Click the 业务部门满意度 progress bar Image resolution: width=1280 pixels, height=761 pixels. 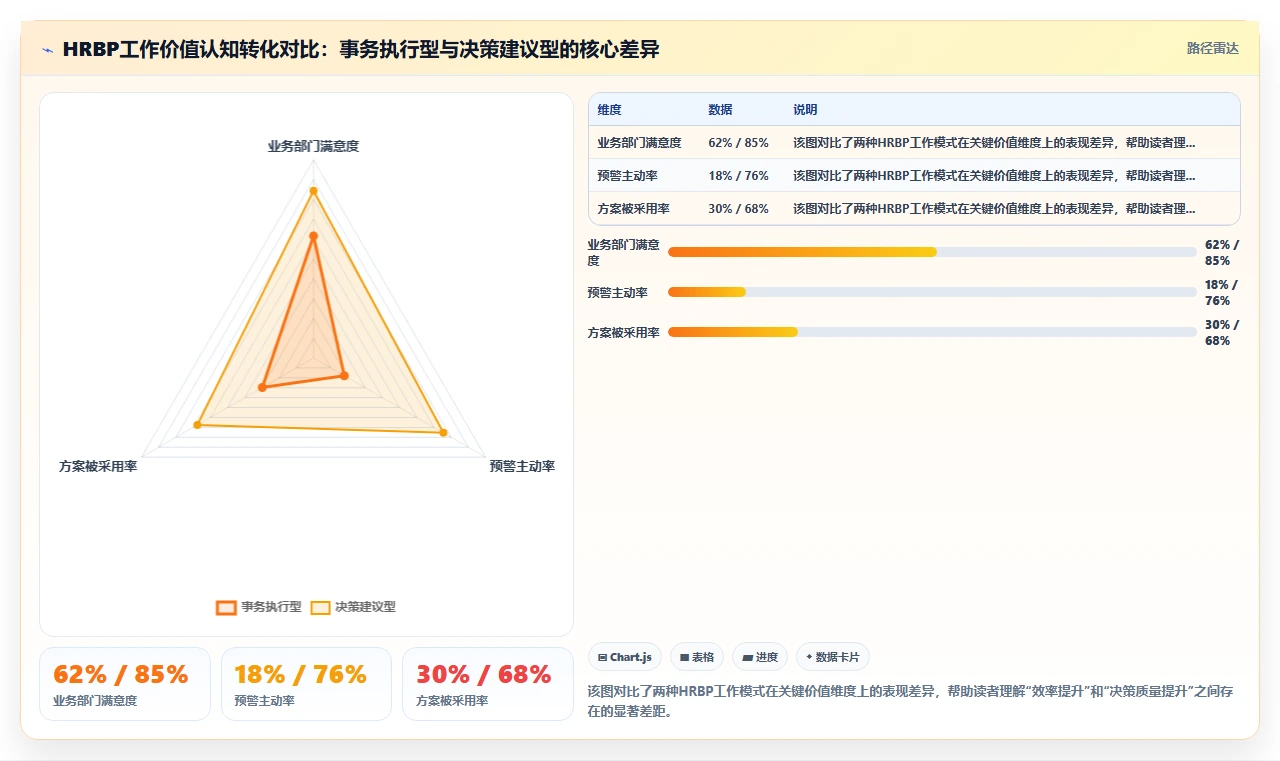[932, 252]
